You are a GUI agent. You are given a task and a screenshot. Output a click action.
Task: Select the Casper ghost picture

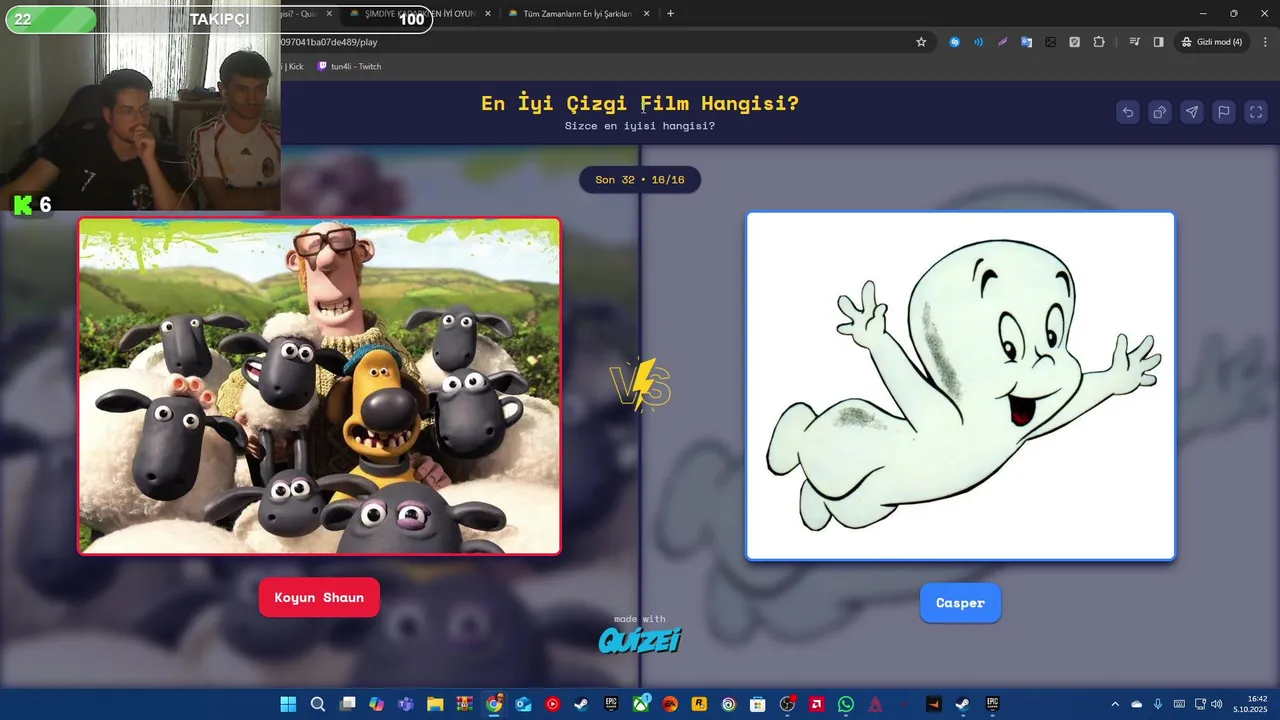960,386
